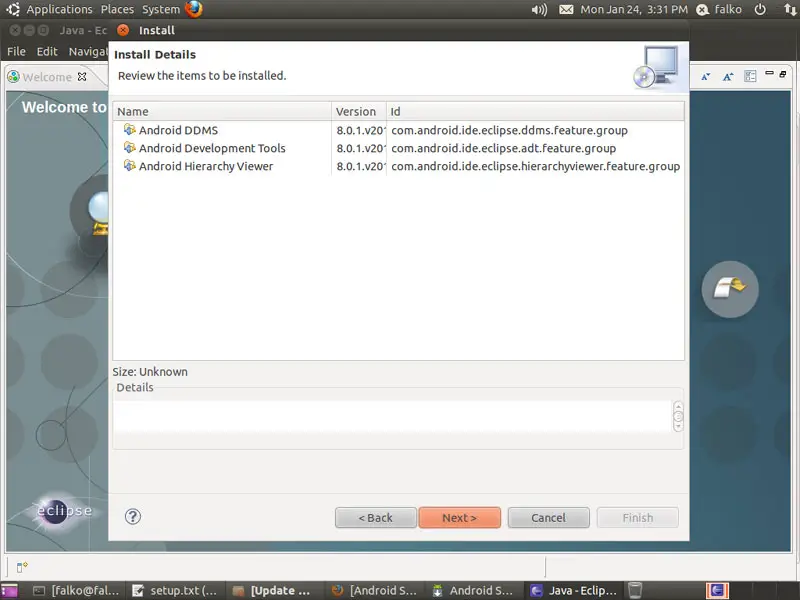Select the Welcome tab in Eclipse
Viewport: 800px width, 600px height.
[x=47, y=77]
